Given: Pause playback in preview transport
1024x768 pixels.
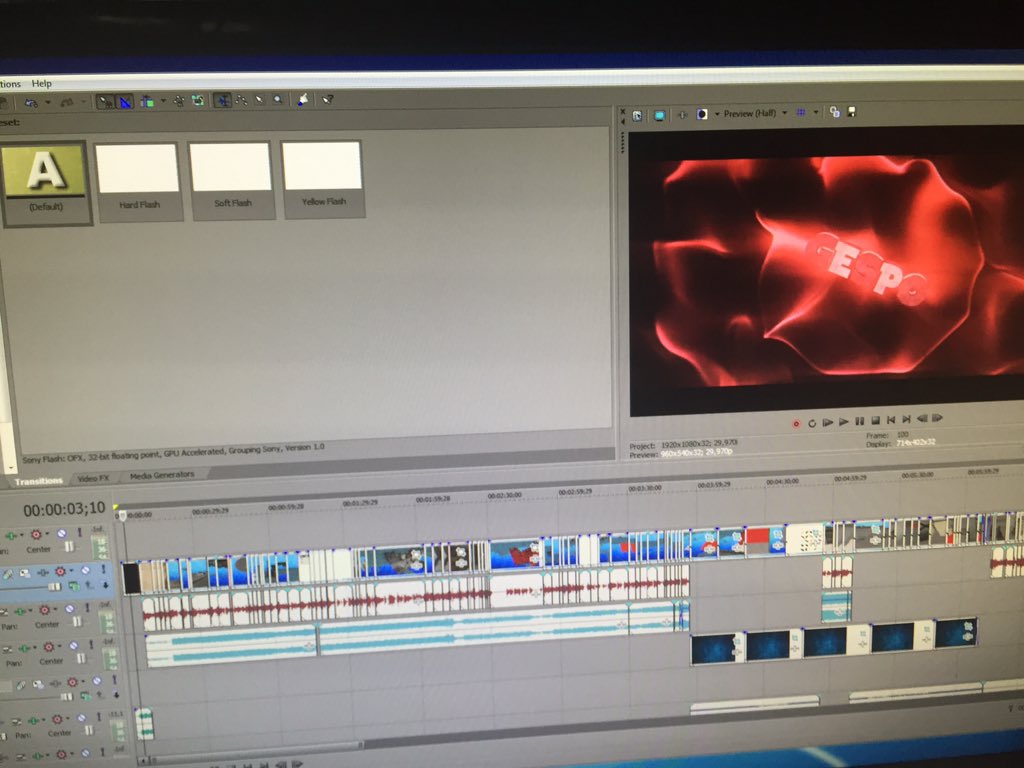Looking at the screenshot, I should 860,421.
